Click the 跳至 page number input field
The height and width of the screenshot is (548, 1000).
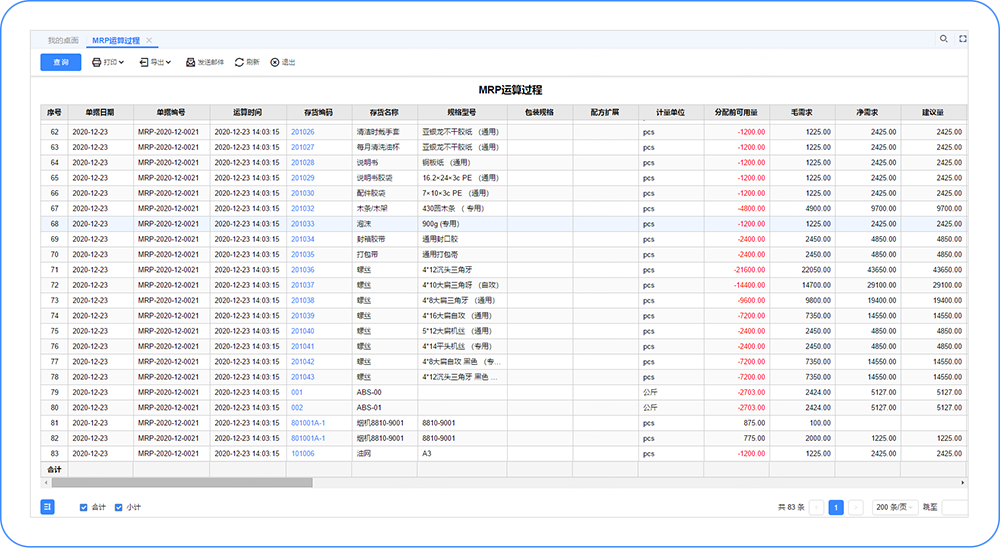click(955, 507)
